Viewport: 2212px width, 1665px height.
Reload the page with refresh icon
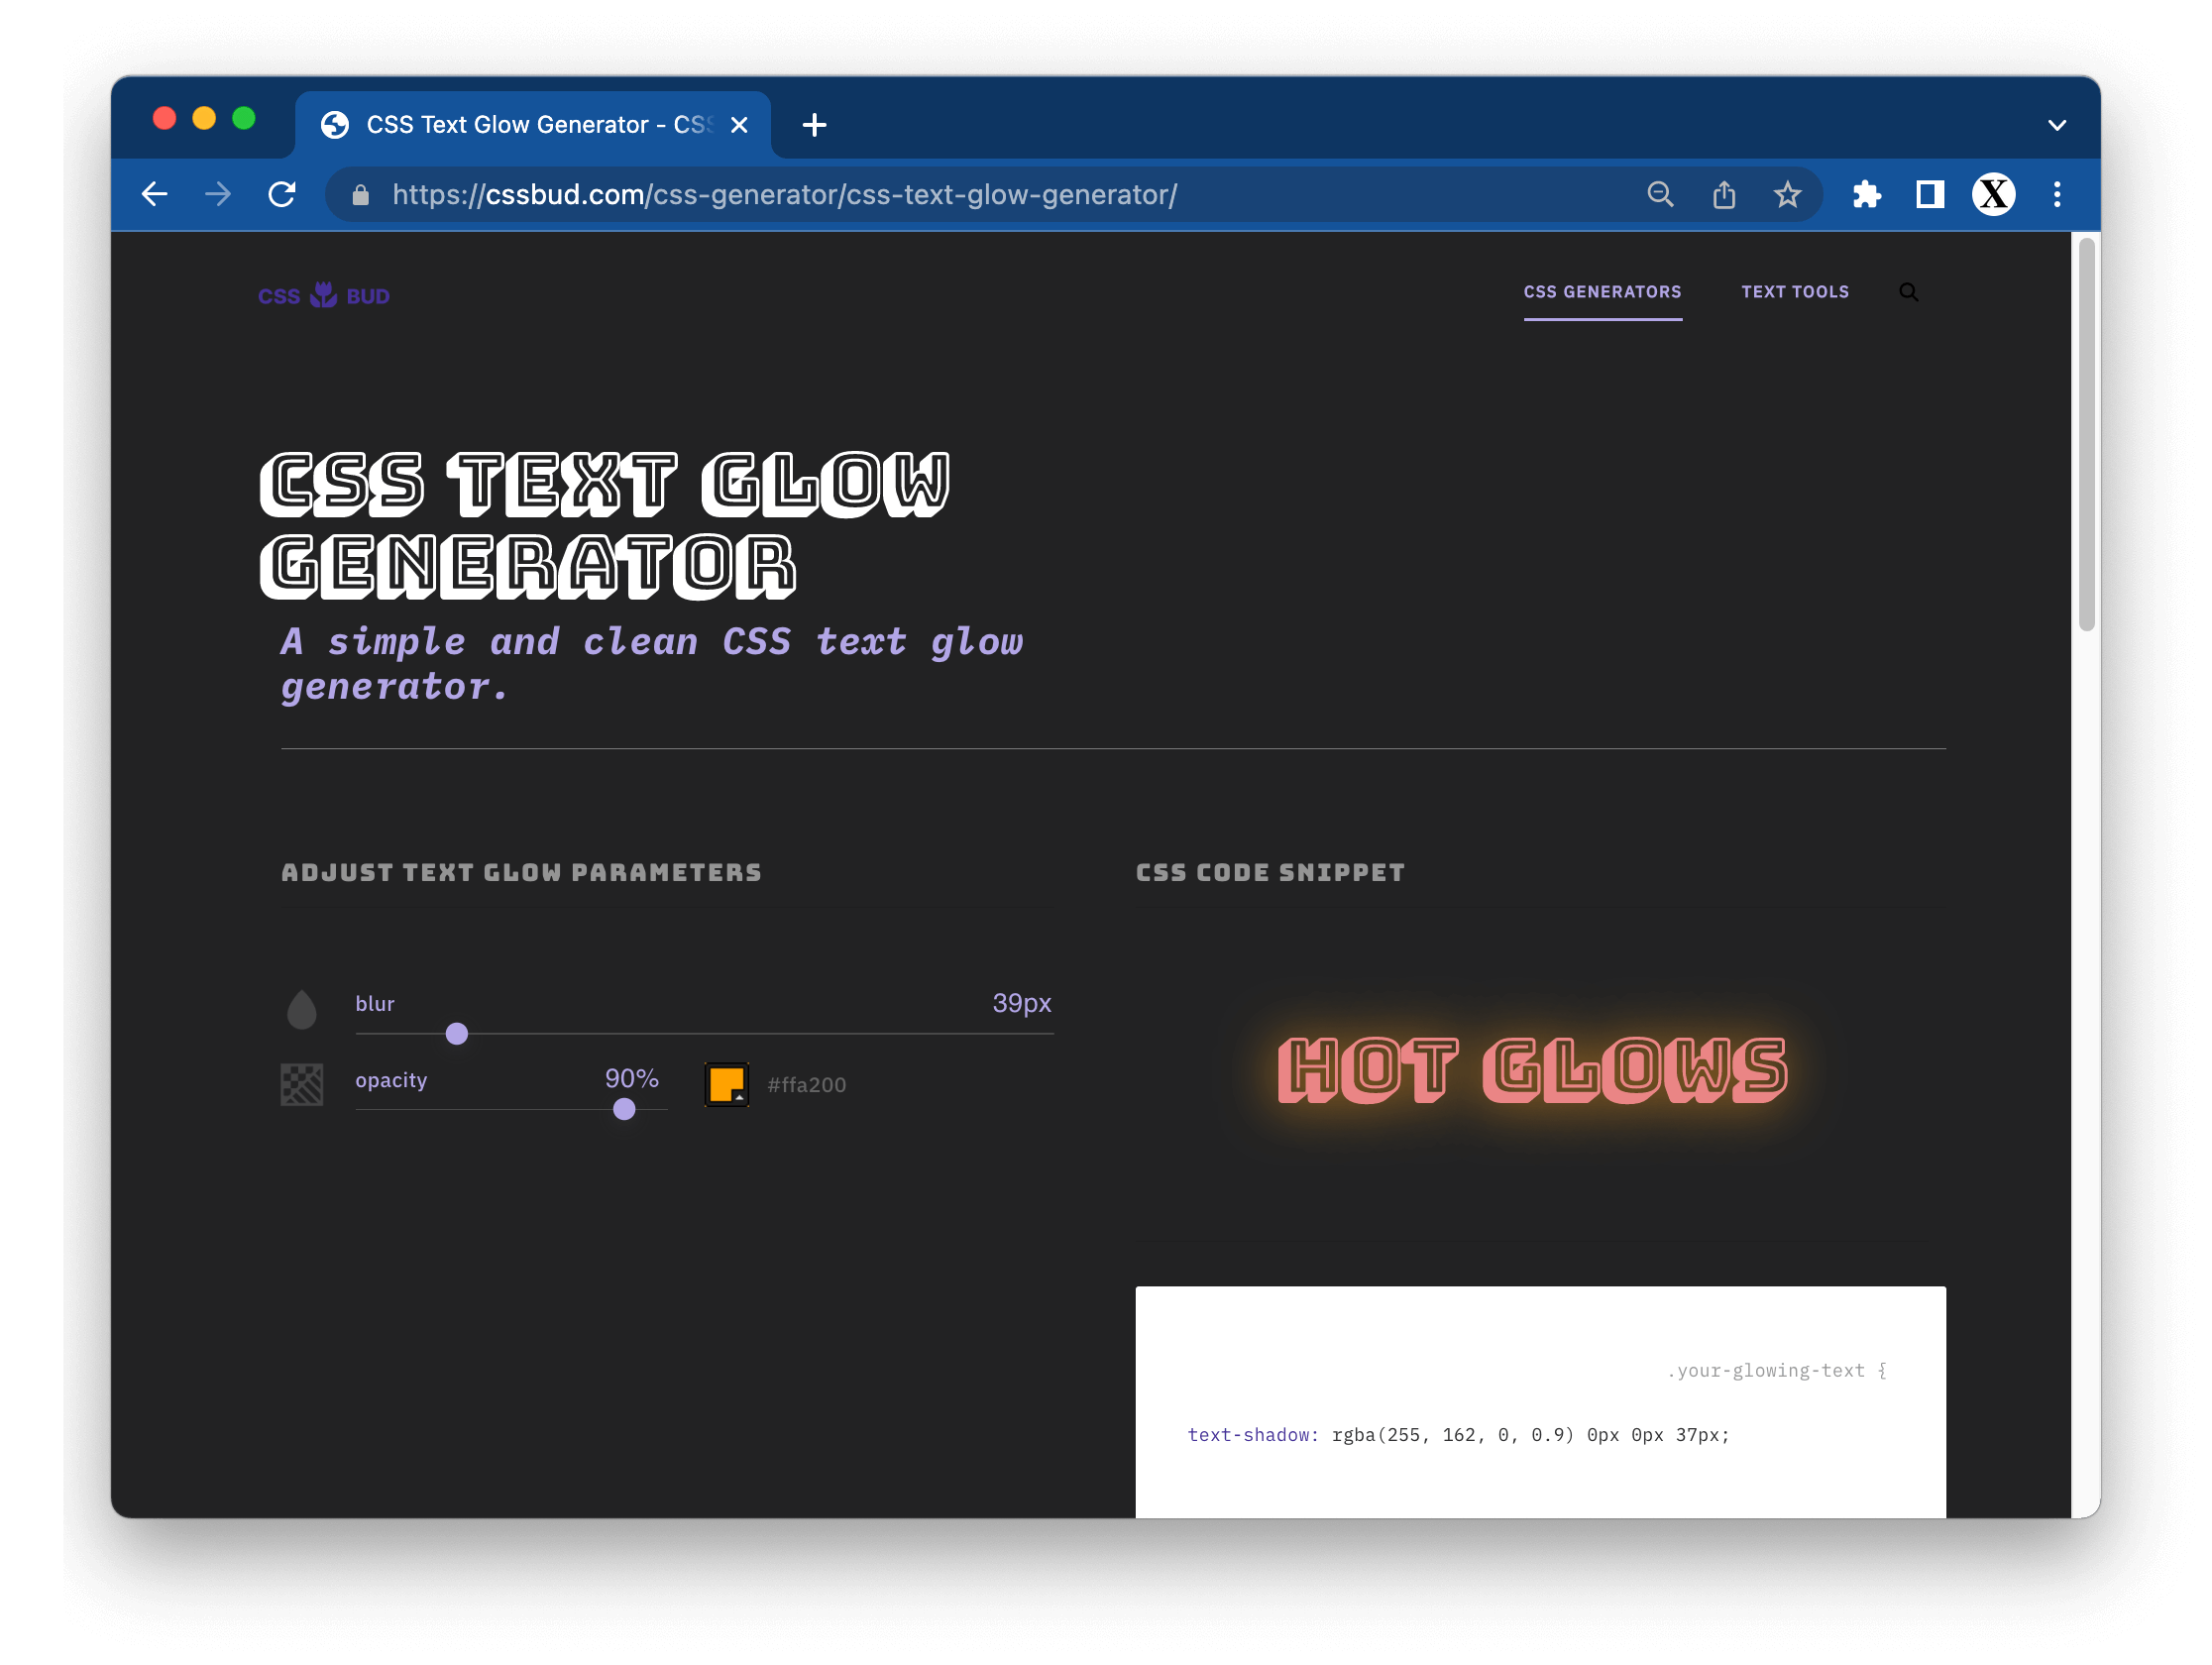pos(282,194)
